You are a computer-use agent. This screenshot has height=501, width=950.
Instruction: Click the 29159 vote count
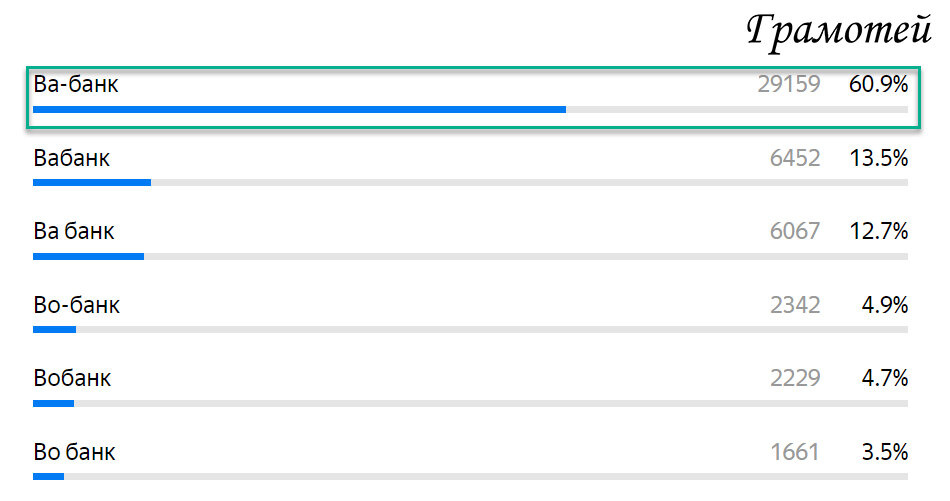coord(789,84)
